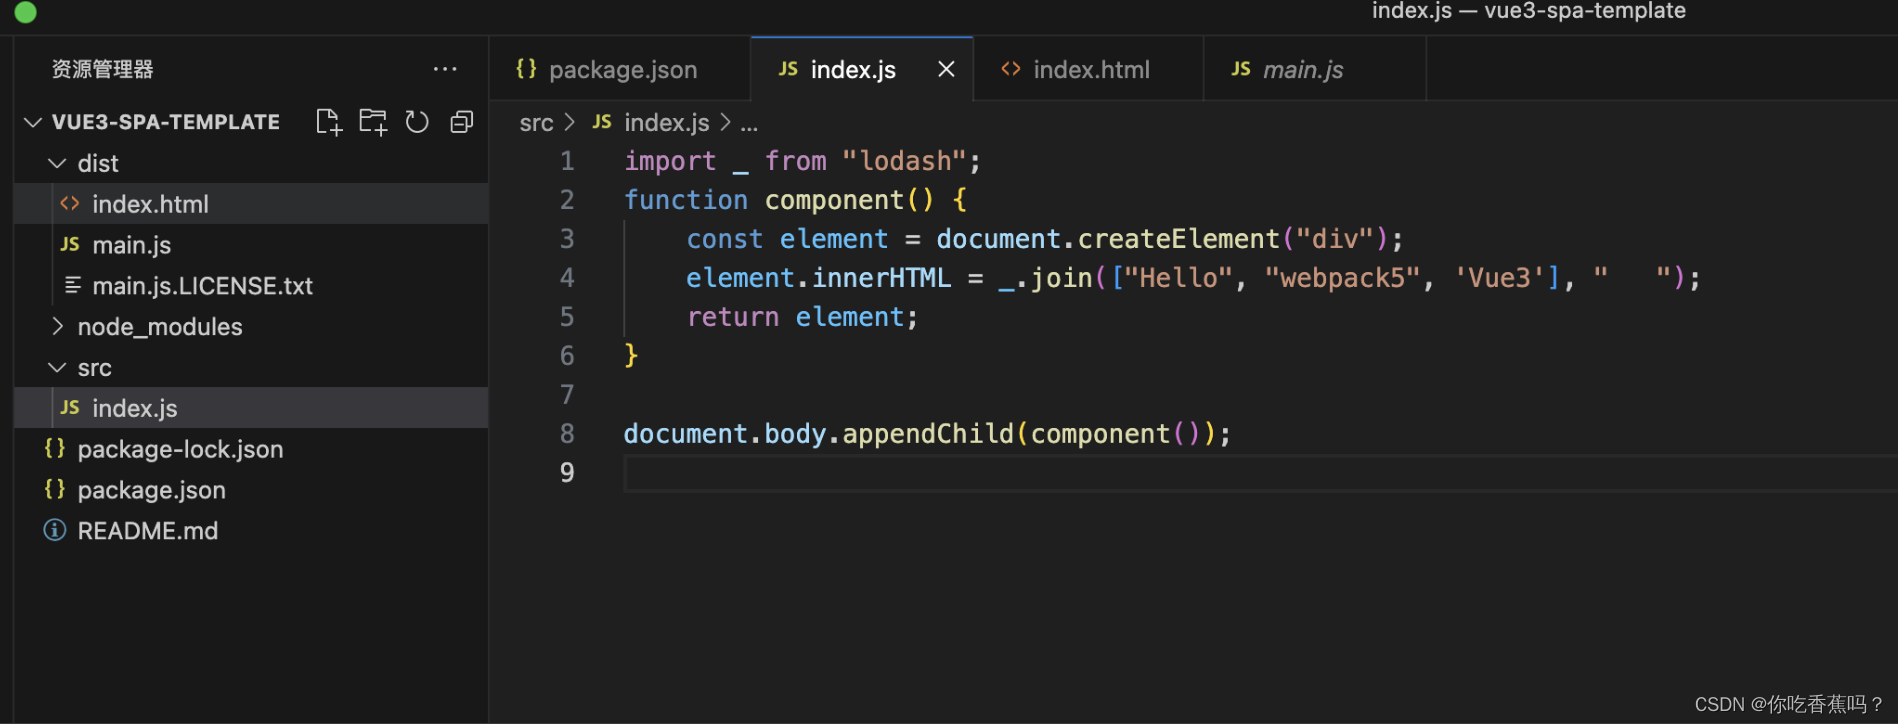This screenshot has width=1898, height=724.
Task: Click line number 5 in gutter
Action: 567,317
